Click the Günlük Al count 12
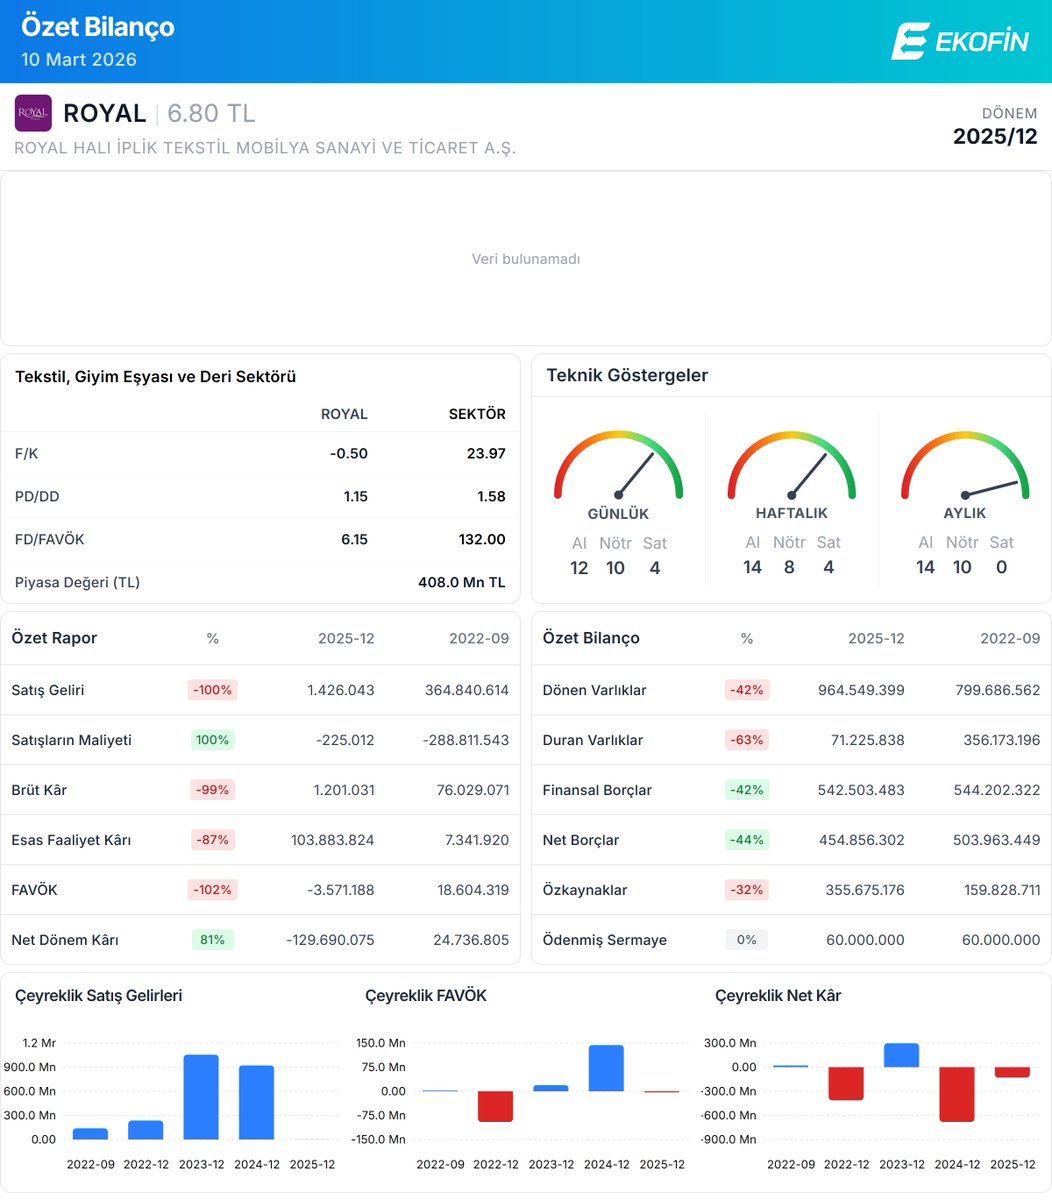This screenshot has width=1052, height=1200. 579,568
